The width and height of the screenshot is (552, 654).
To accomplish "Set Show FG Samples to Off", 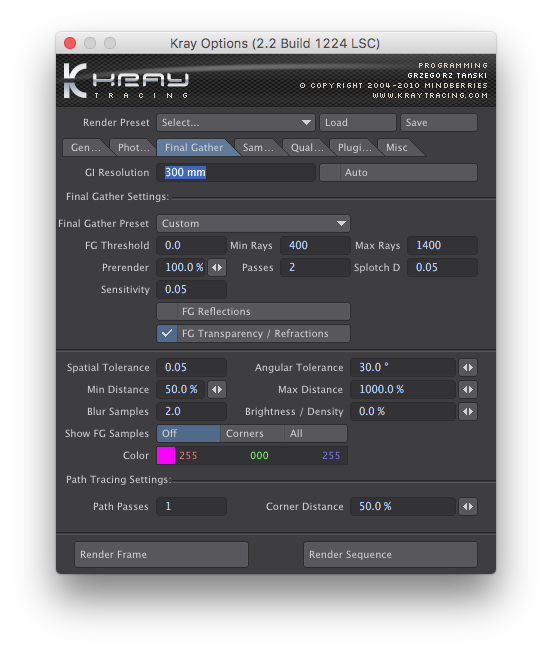I will [189, 434].
